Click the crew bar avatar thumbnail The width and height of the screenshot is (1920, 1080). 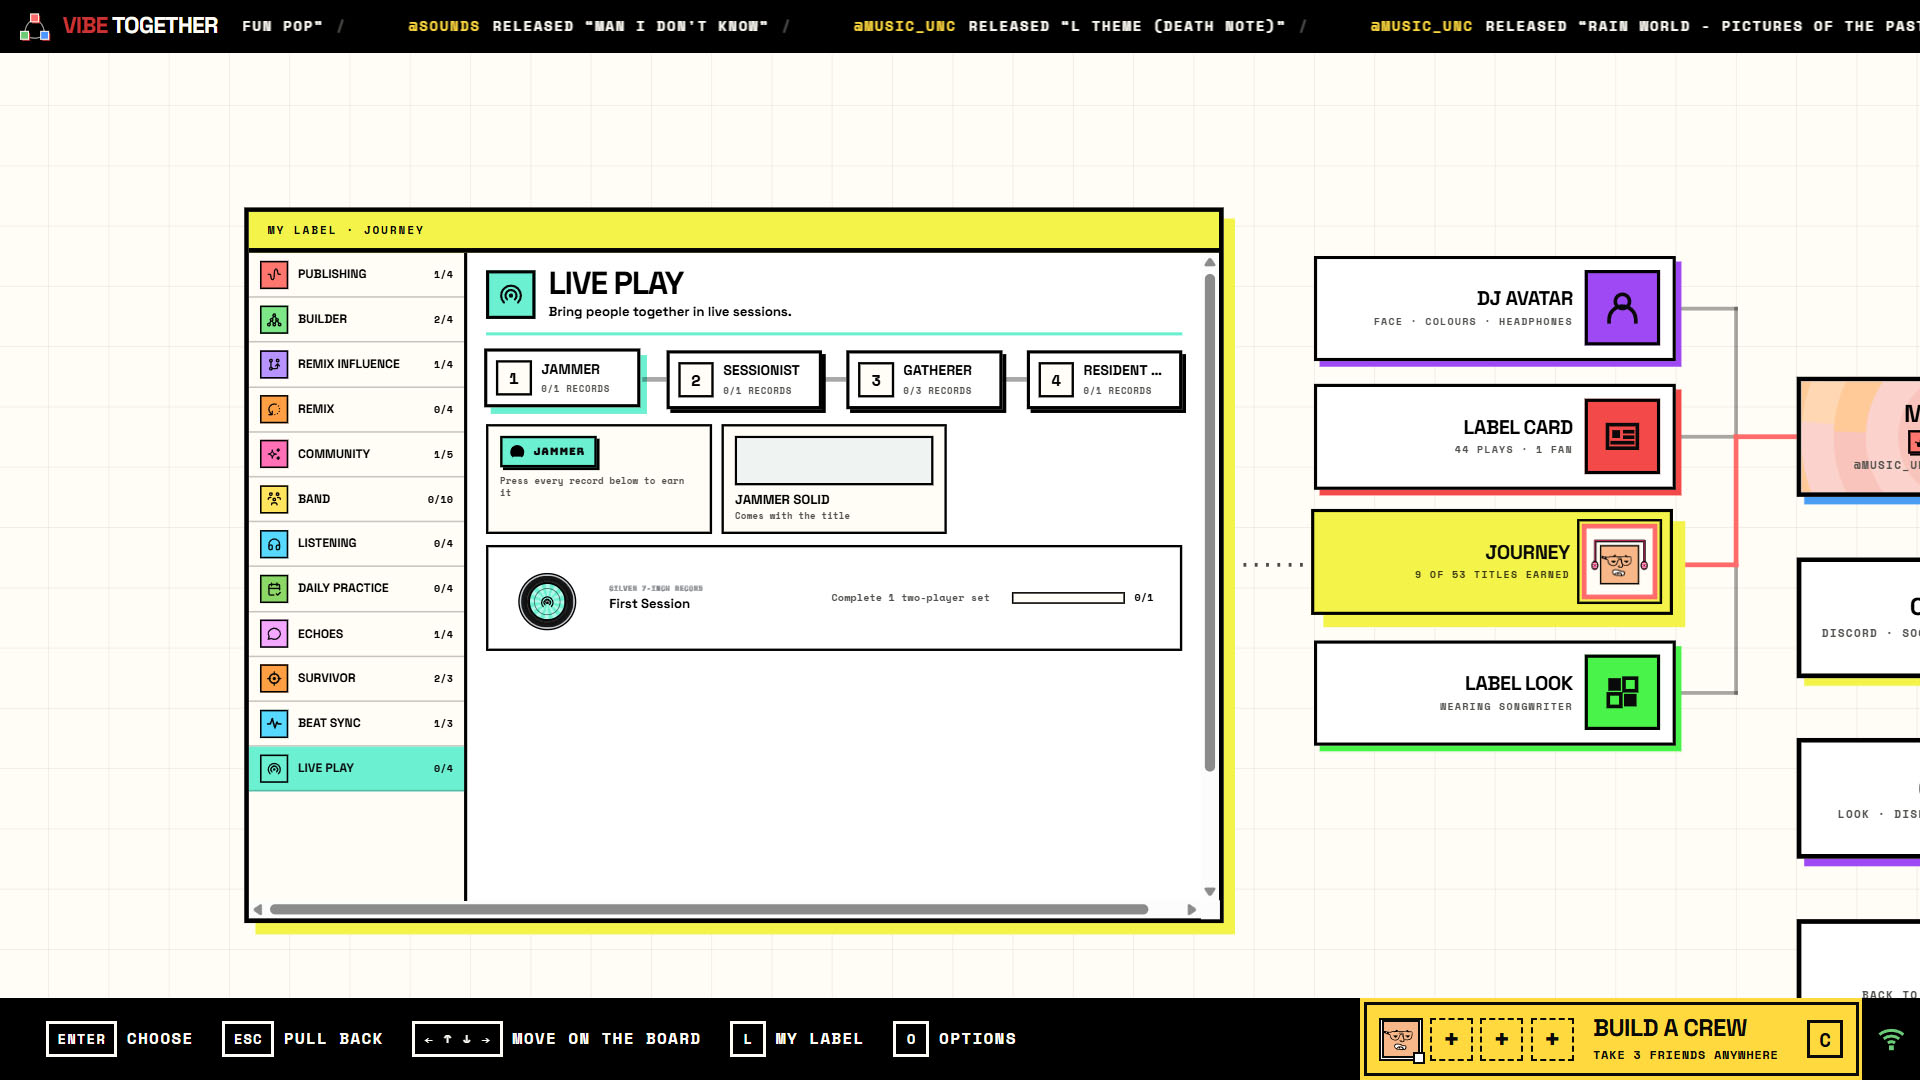click(1400, 1040)
